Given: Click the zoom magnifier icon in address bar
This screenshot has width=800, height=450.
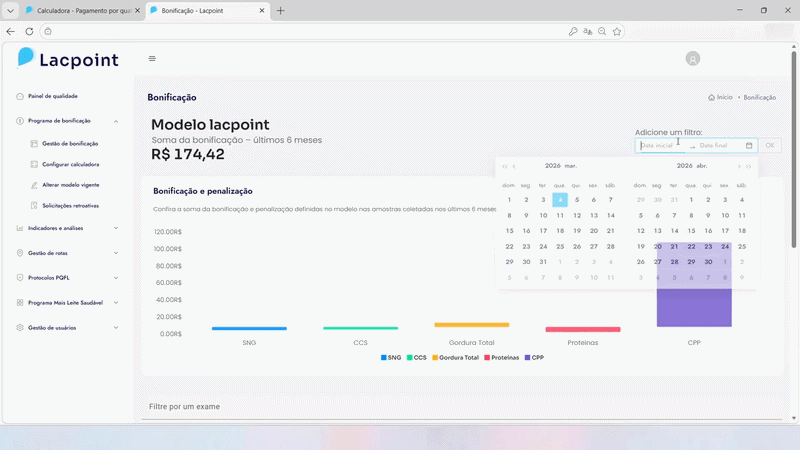Looking at the screenshot, I should [x=602, y=32].
